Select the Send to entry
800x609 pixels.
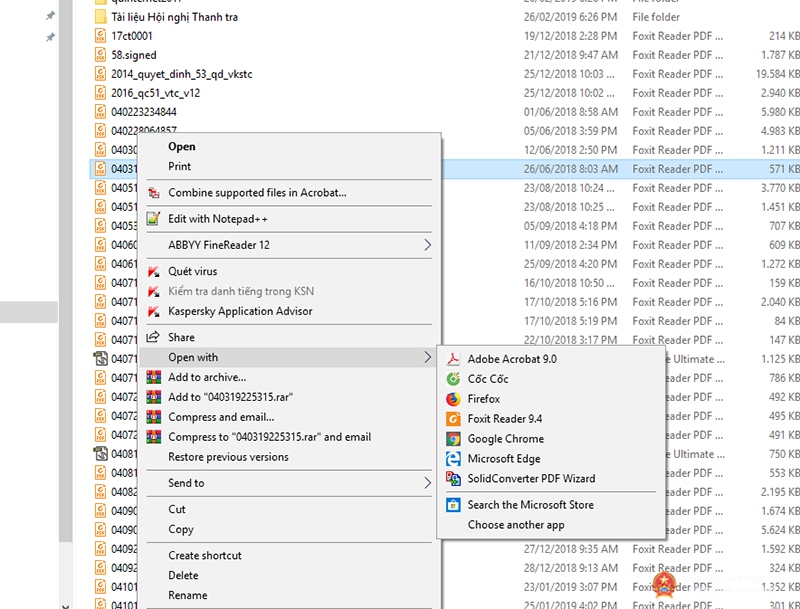(x=289, y=483)
